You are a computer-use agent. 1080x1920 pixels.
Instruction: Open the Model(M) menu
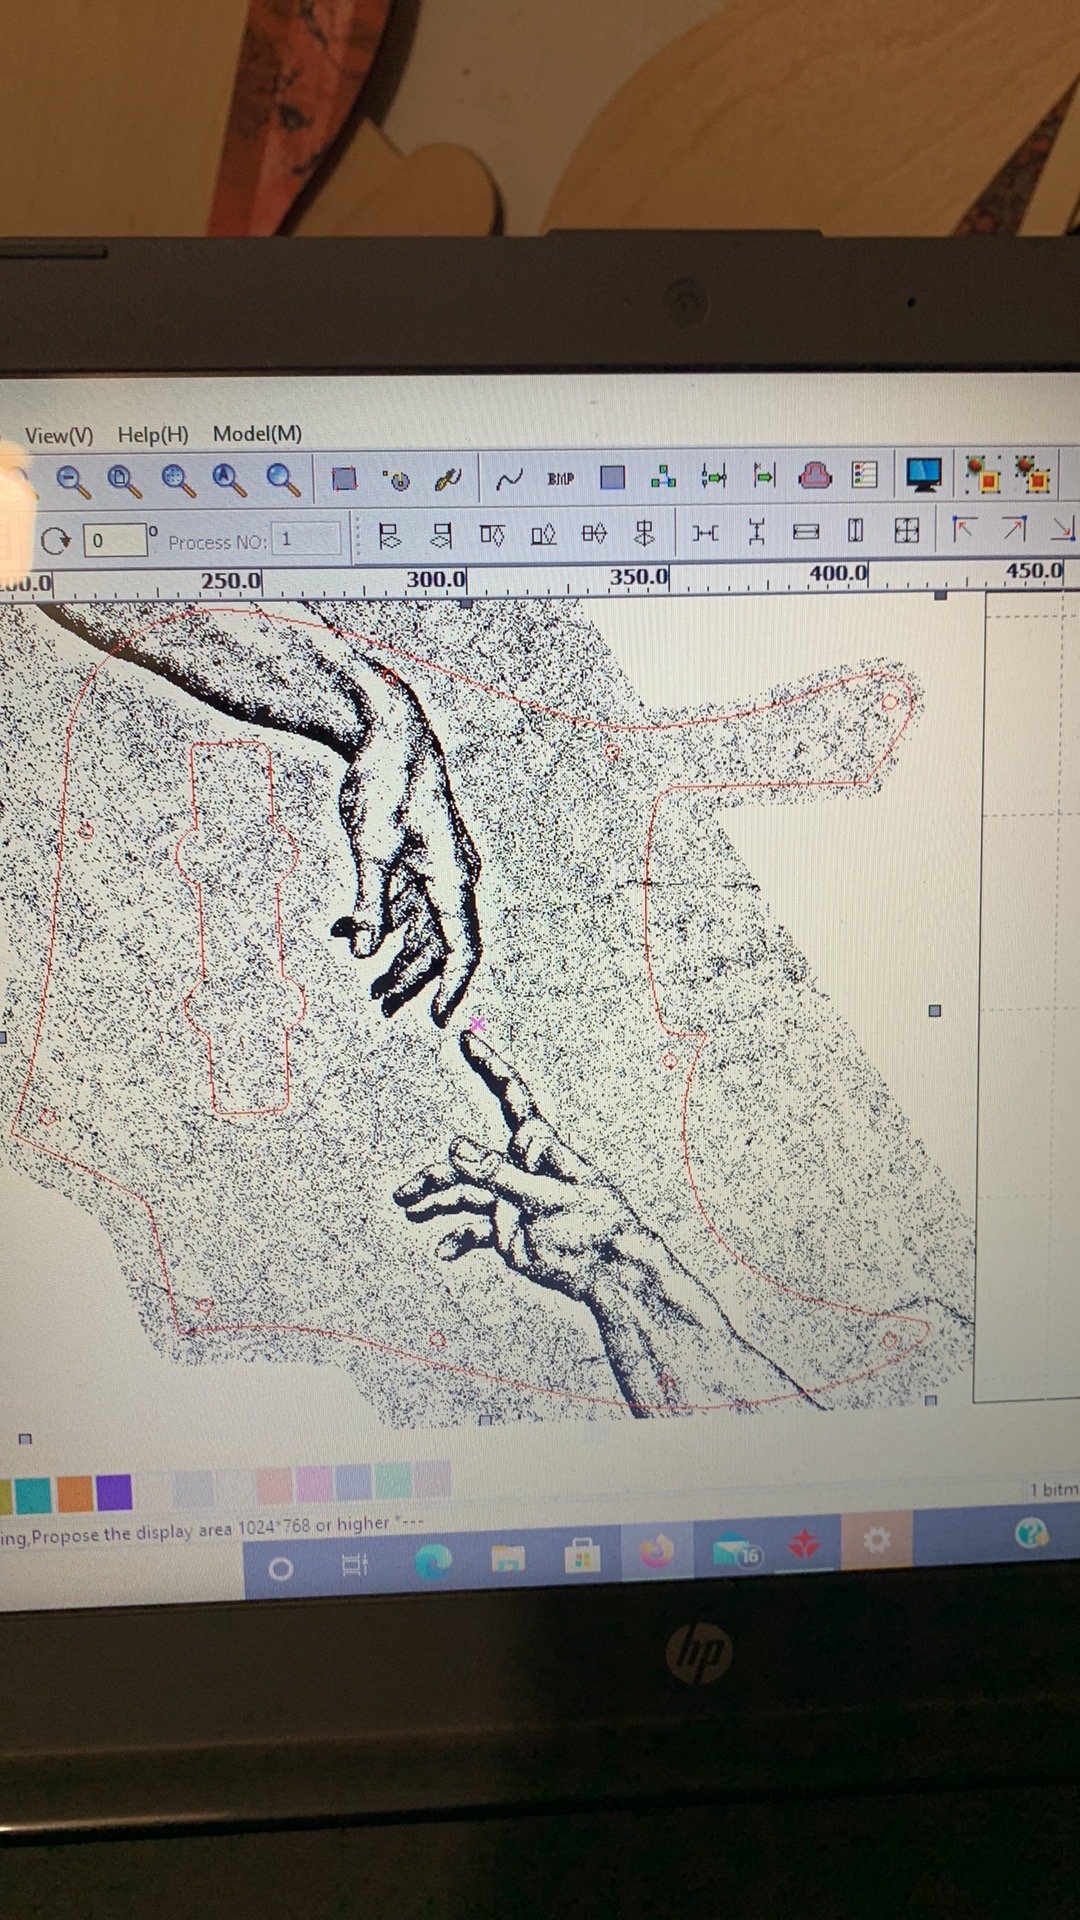pyautogui.click(x=257, y=433)
